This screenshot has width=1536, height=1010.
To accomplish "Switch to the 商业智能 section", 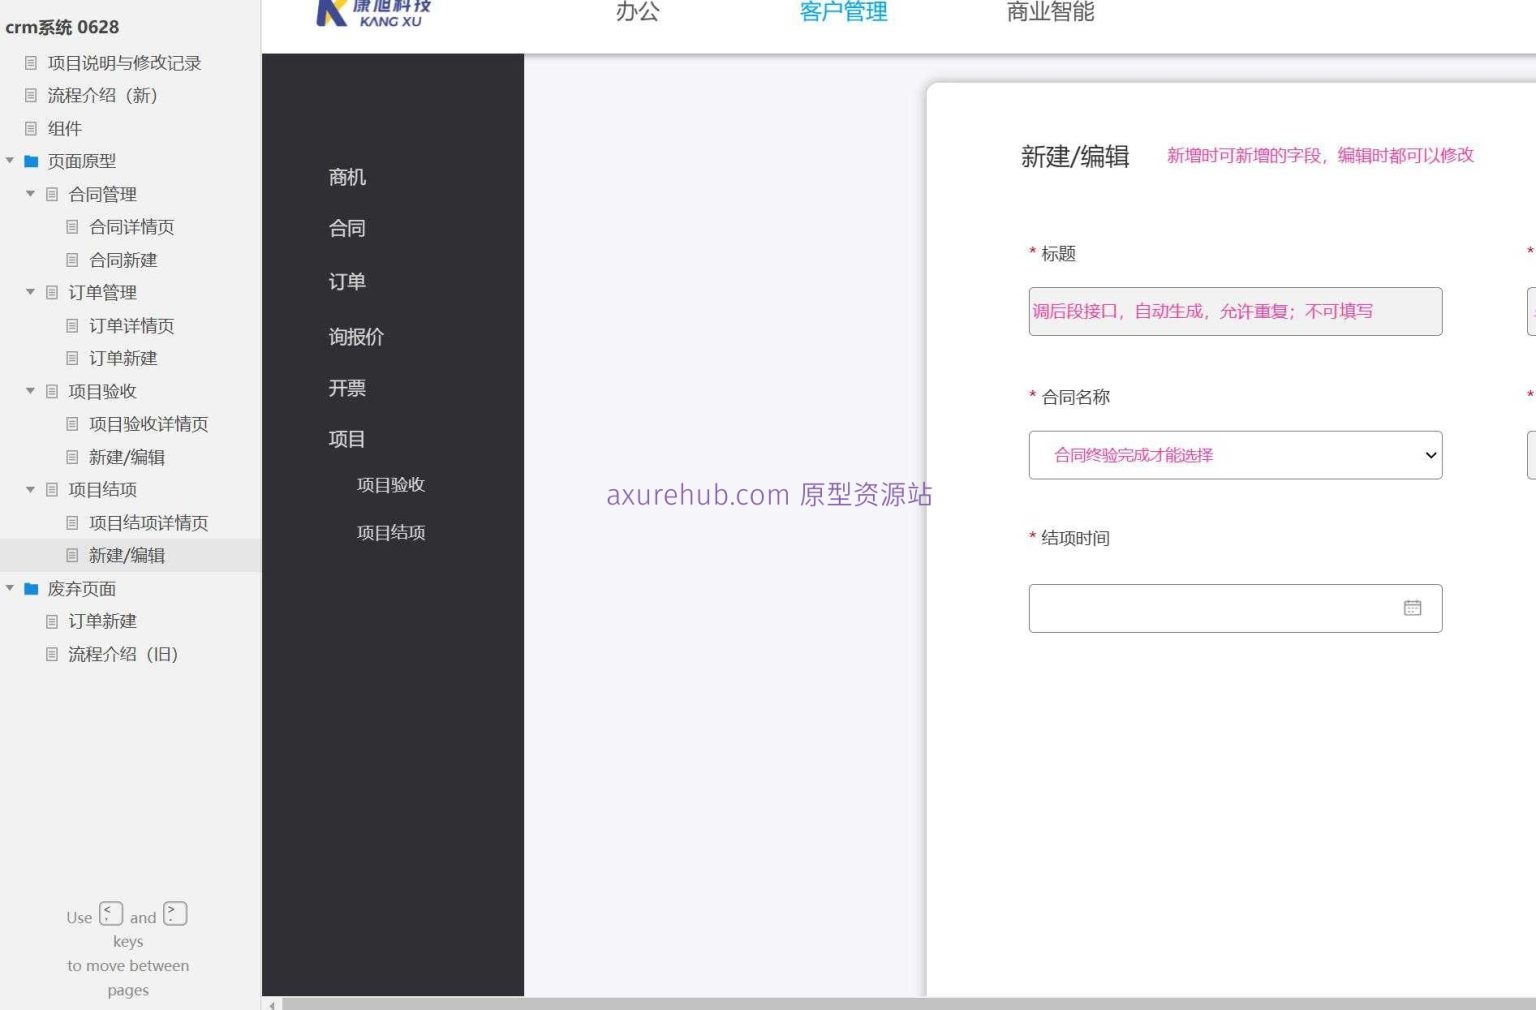I will click(1049, 13).
